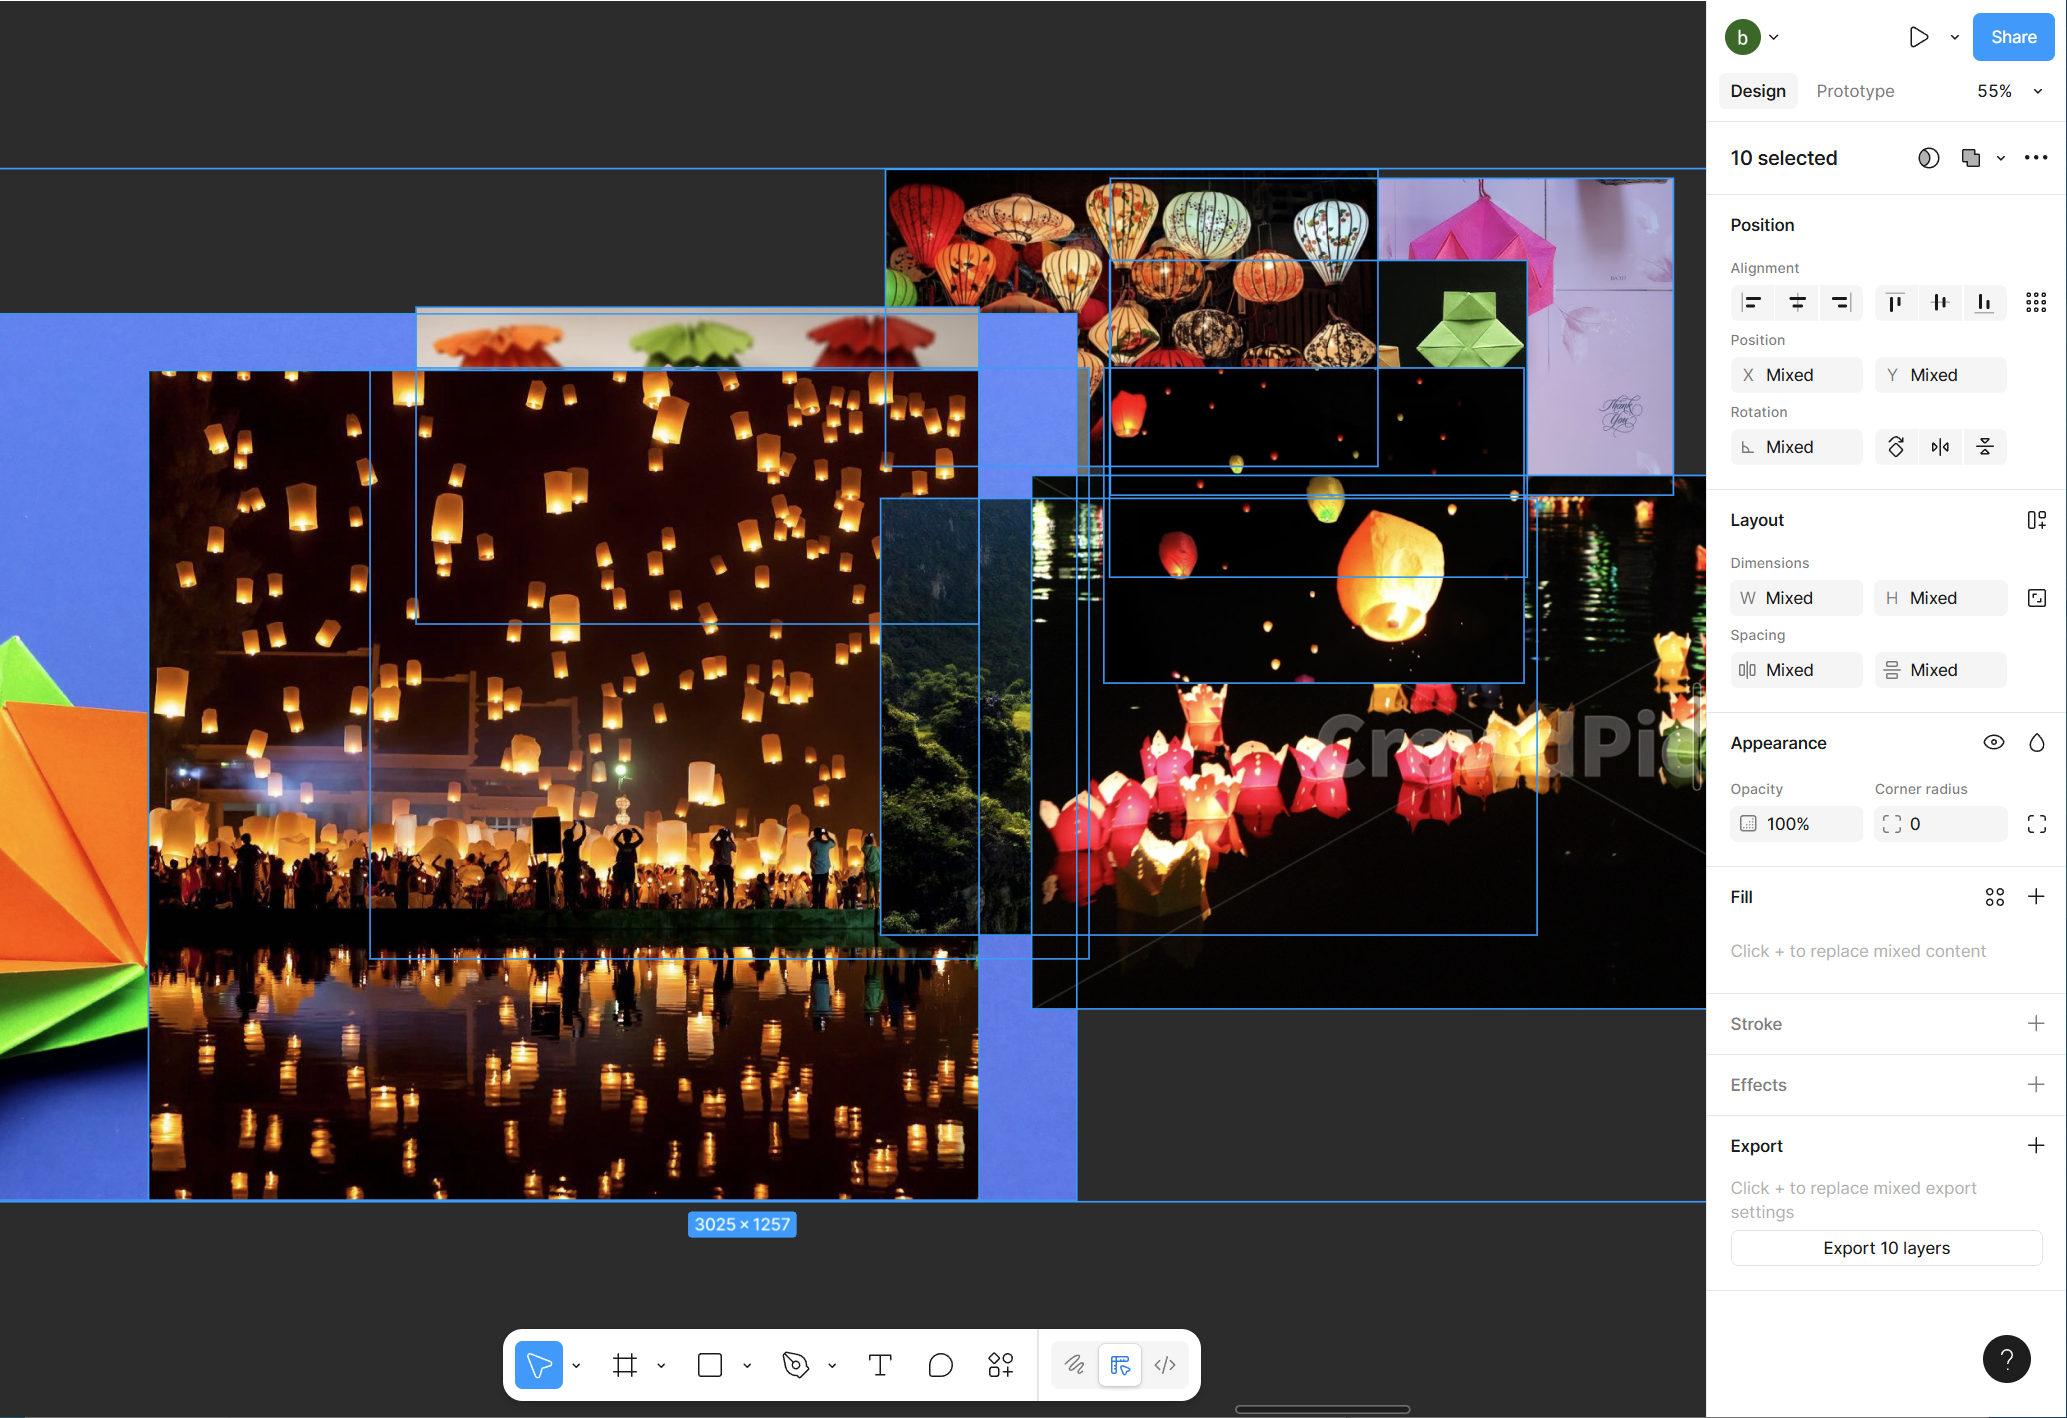This screenshot has width=2067, height=1418.
Task: Toggle layer visibility eye in Appearance
Action: coord(1993,742)
